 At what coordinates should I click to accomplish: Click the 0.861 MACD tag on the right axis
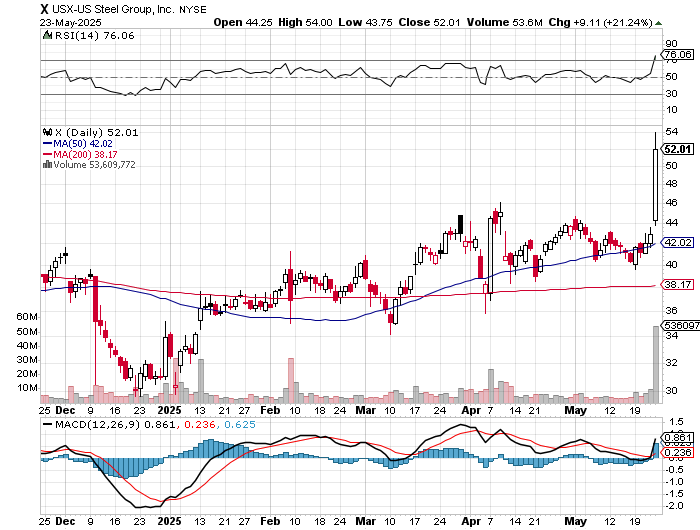click(678, 438)
